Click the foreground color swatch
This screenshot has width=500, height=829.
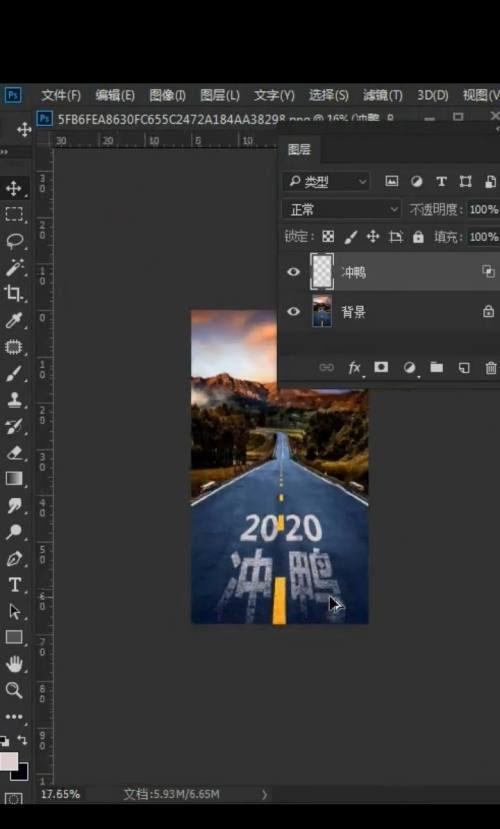8,761
